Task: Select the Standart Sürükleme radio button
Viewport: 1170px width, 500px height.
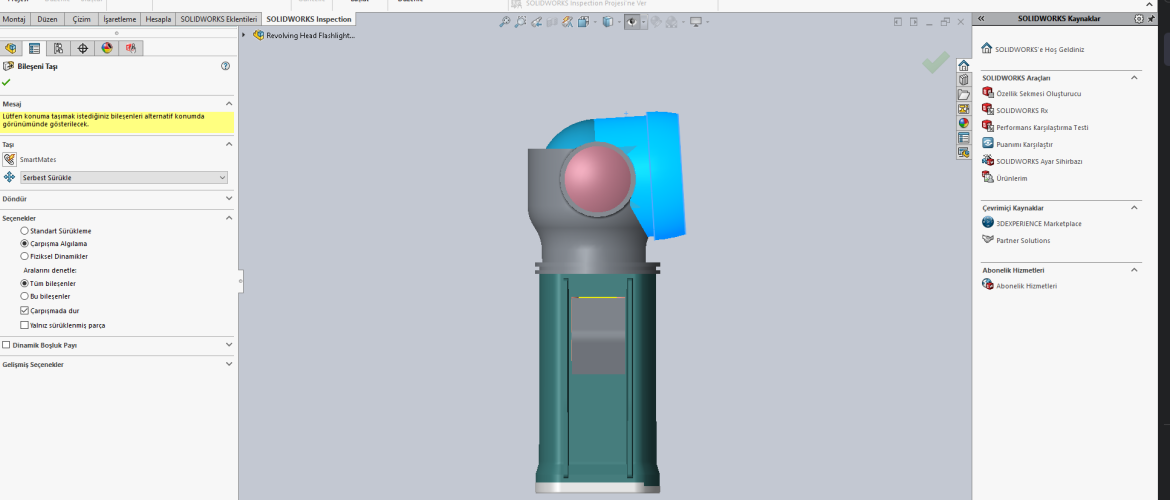Action: 25,231
